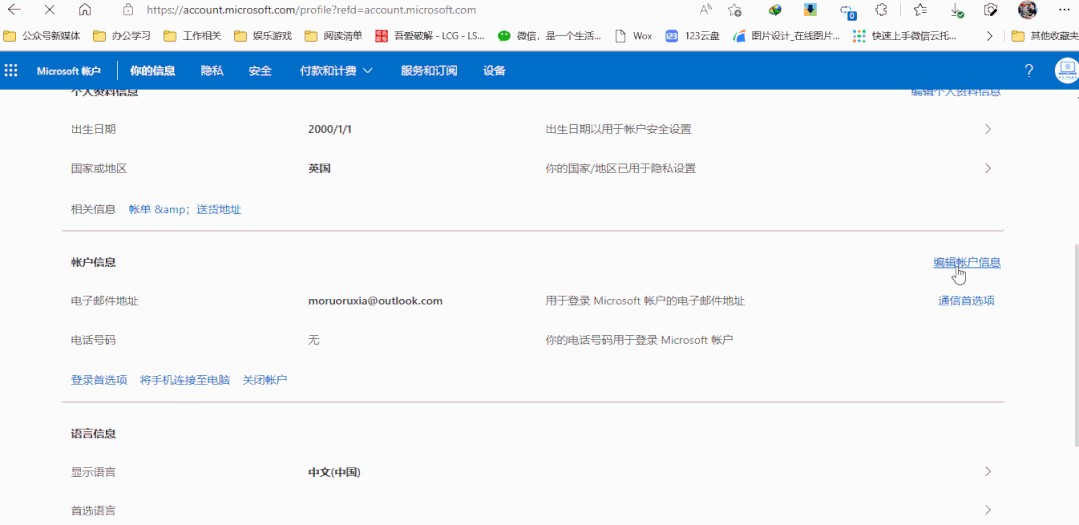Stop page loading with X icon
This screenshot has width=1079, height=525.
(x=49, y=10)
